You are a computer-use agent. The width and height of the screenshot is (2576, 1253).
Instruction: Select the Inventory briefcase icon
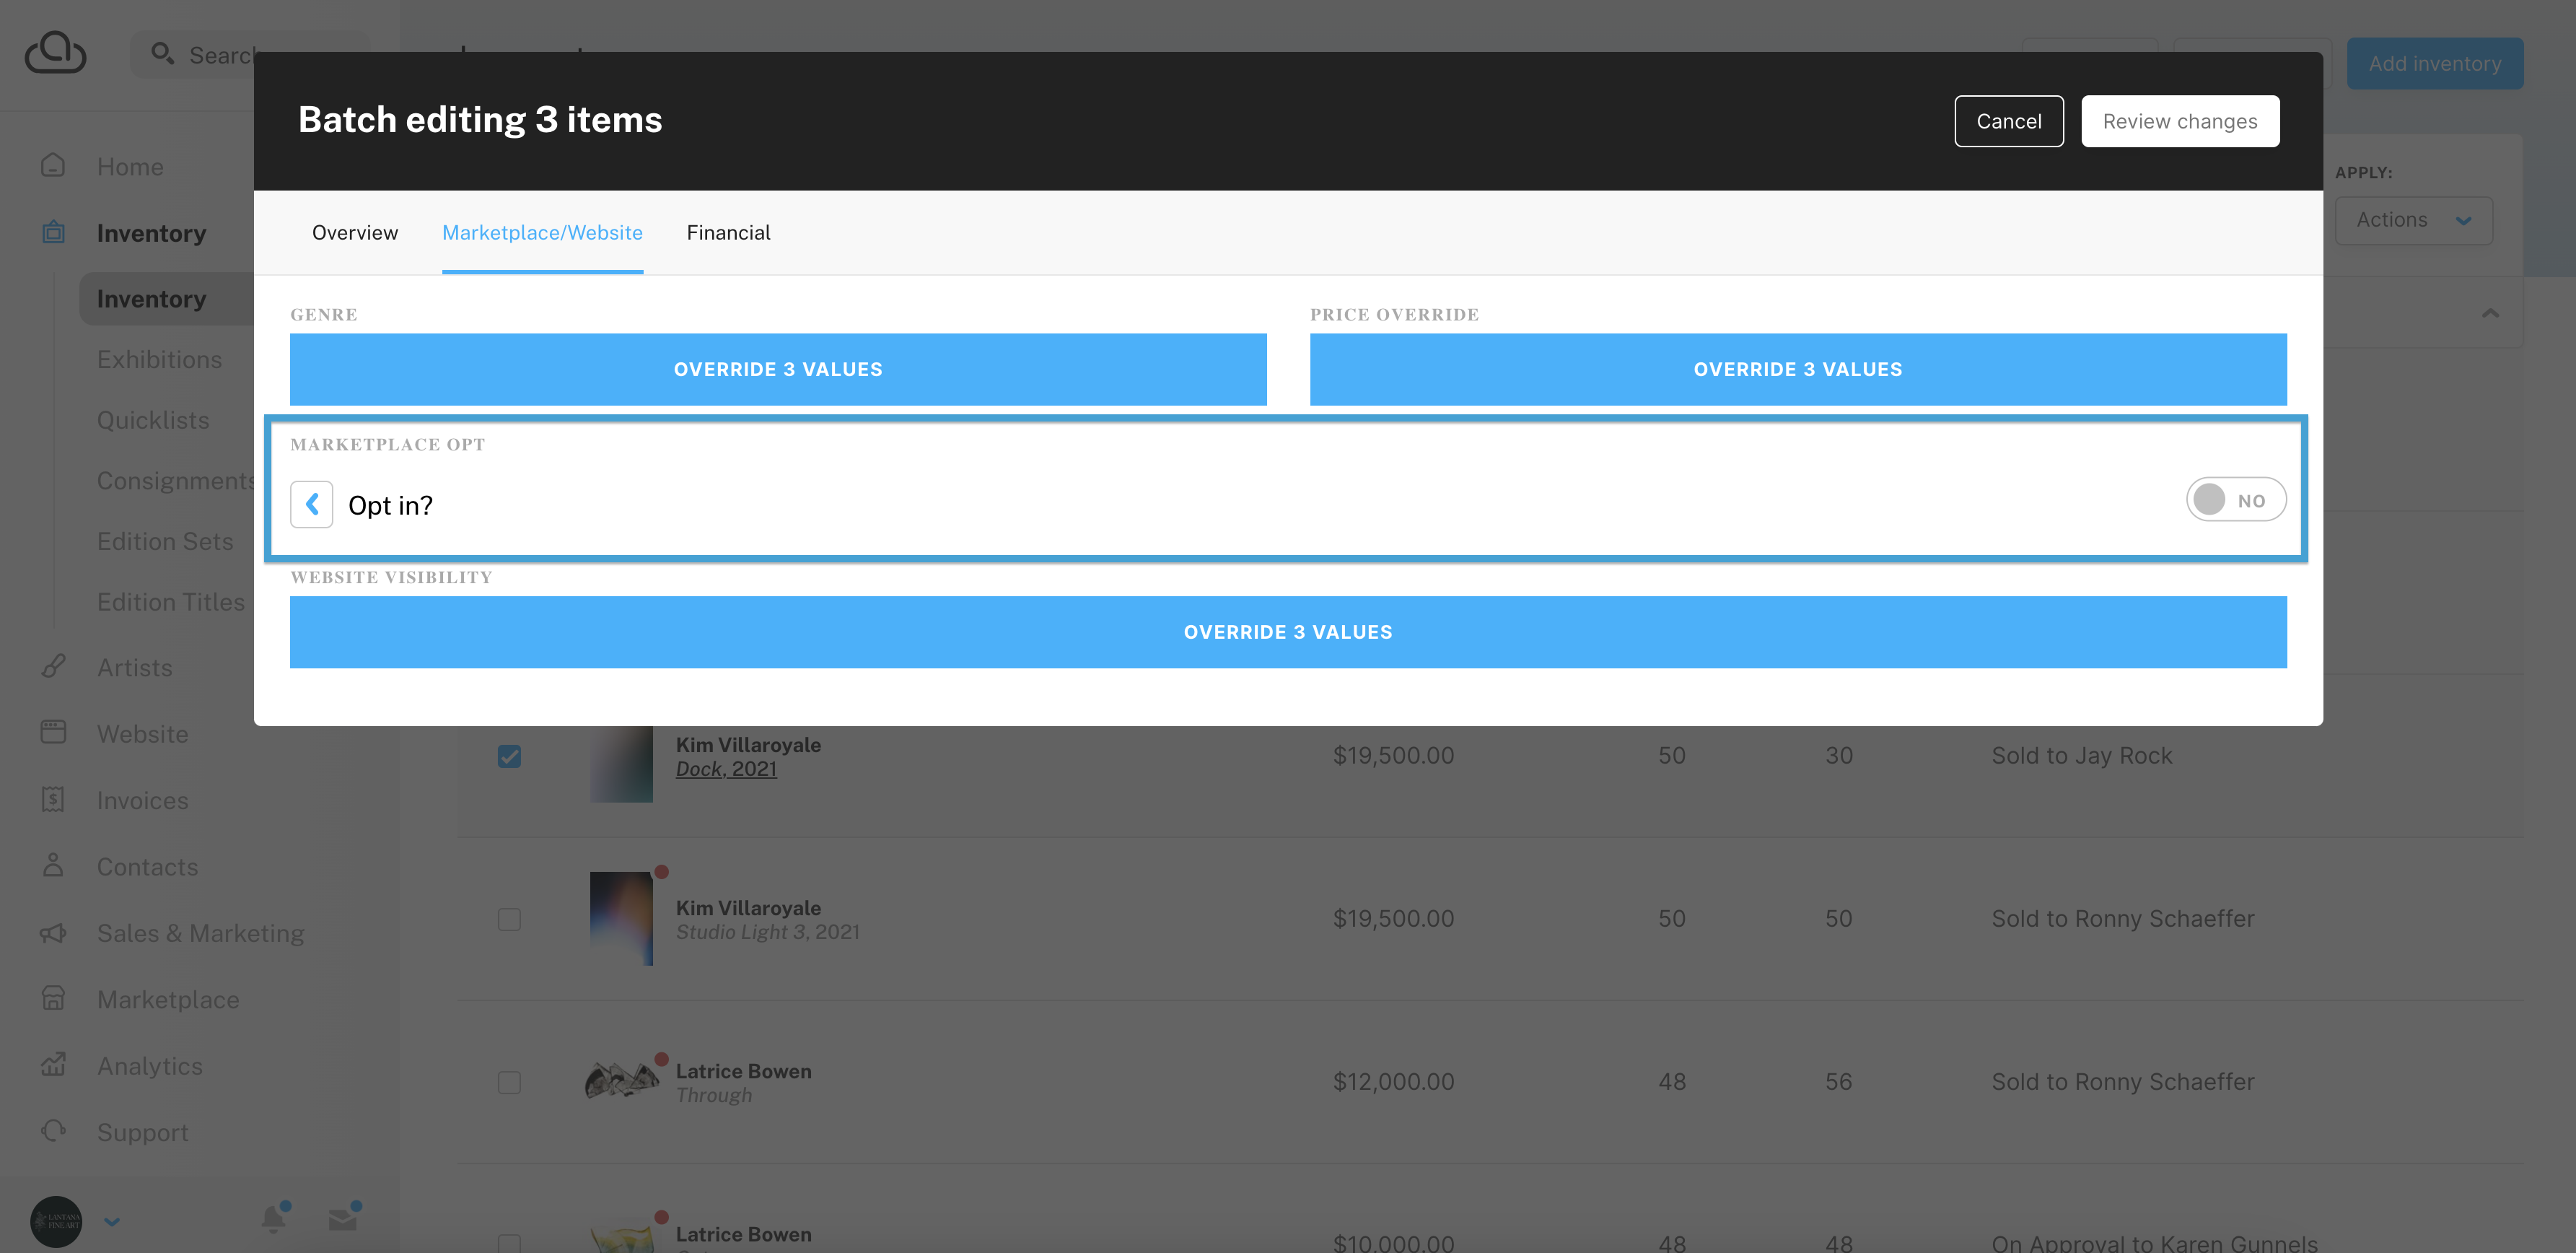53,232
